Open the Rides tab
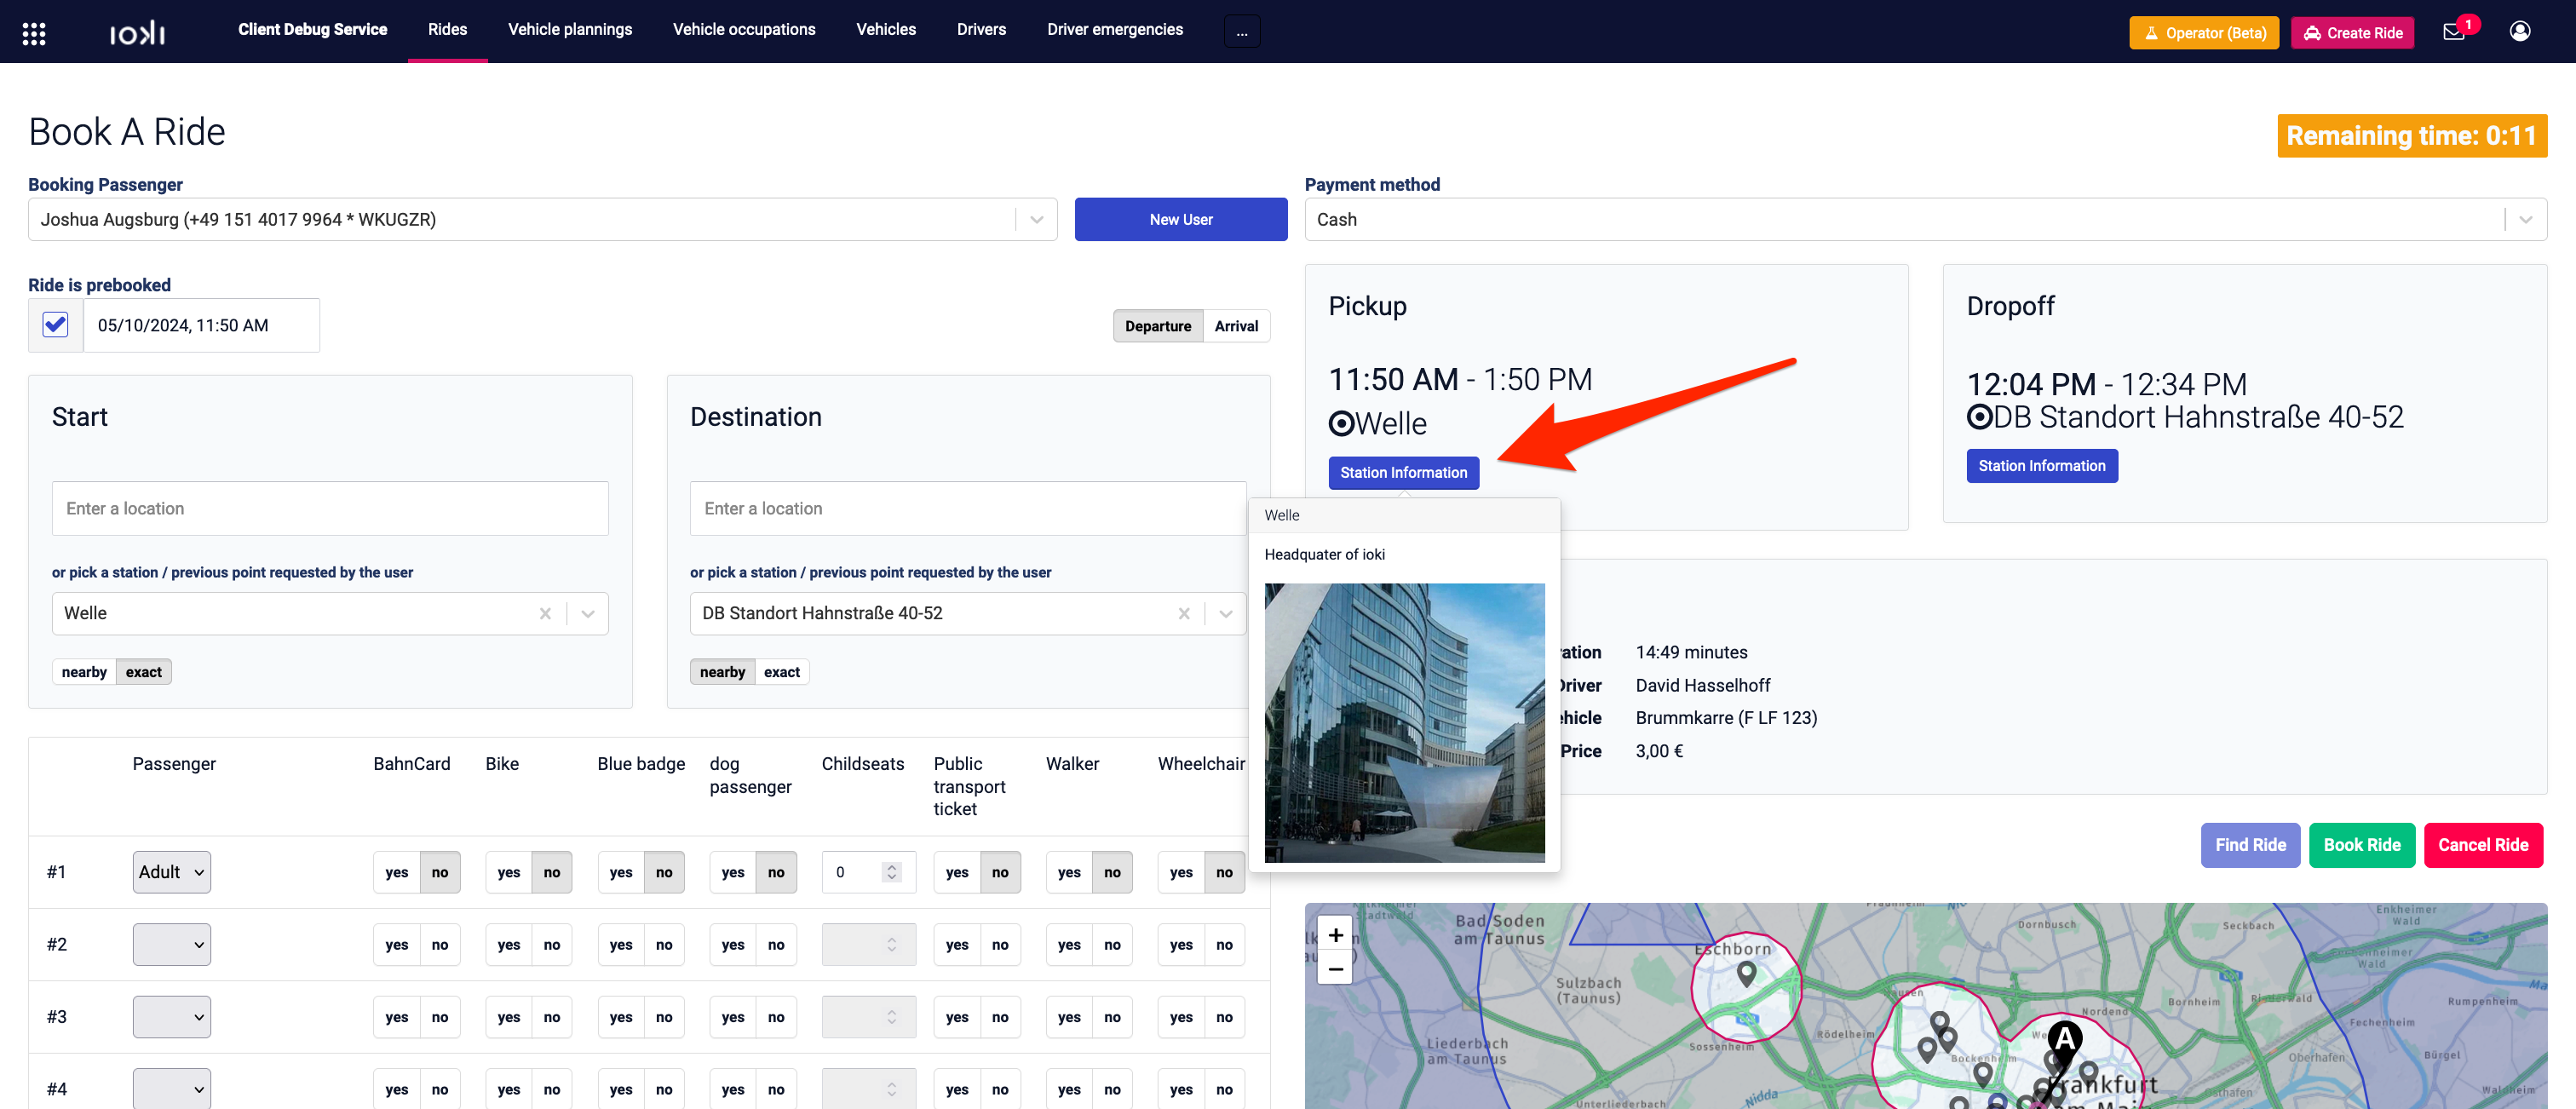 click(447, 30)
